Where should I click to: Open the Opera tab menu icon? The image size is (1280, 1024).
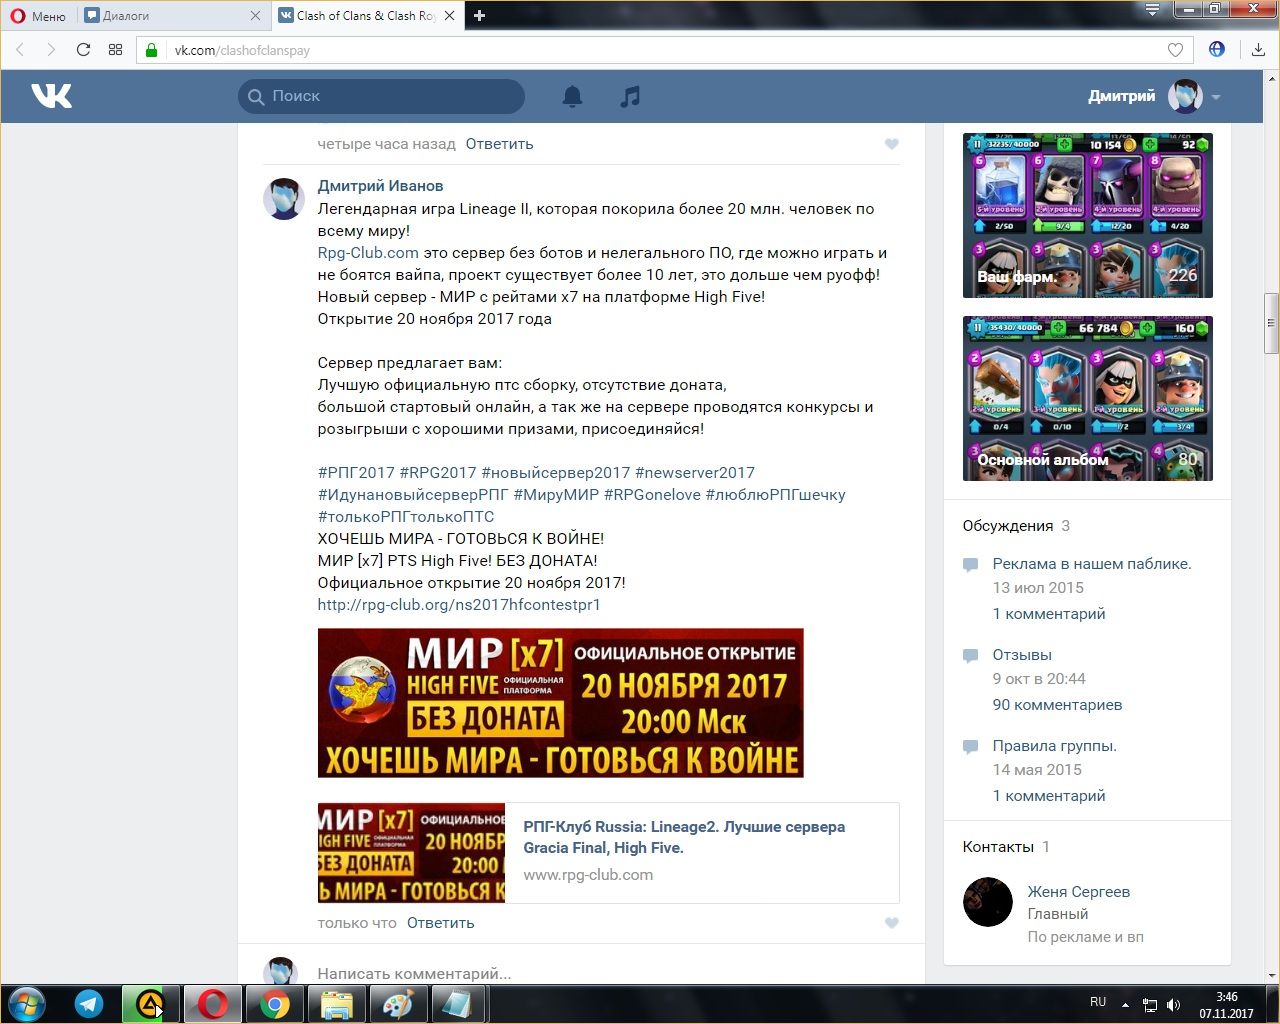point(1152,10)
